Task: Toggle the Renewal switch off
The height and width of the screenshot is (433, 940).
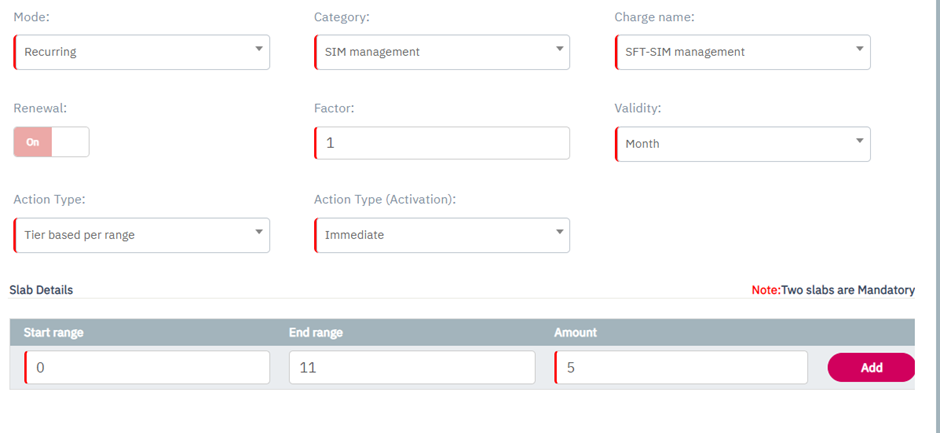Action: coord(51,142)
